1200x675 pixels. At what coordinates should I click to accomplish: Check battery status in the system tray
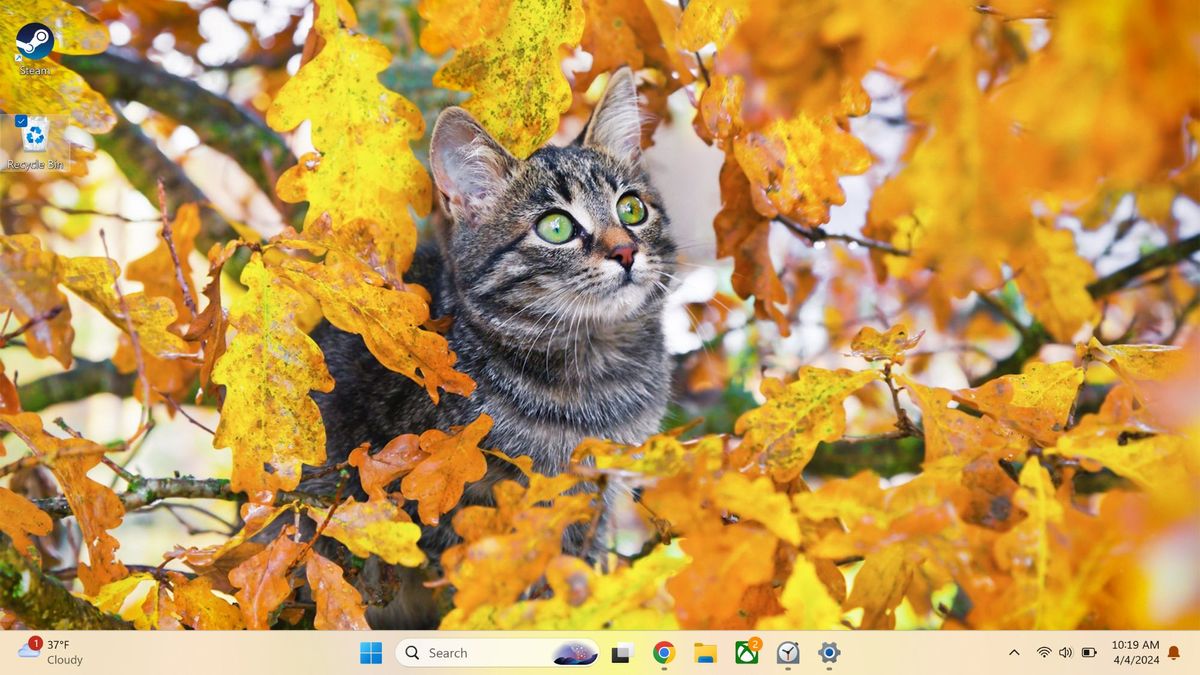(1089, 653)
